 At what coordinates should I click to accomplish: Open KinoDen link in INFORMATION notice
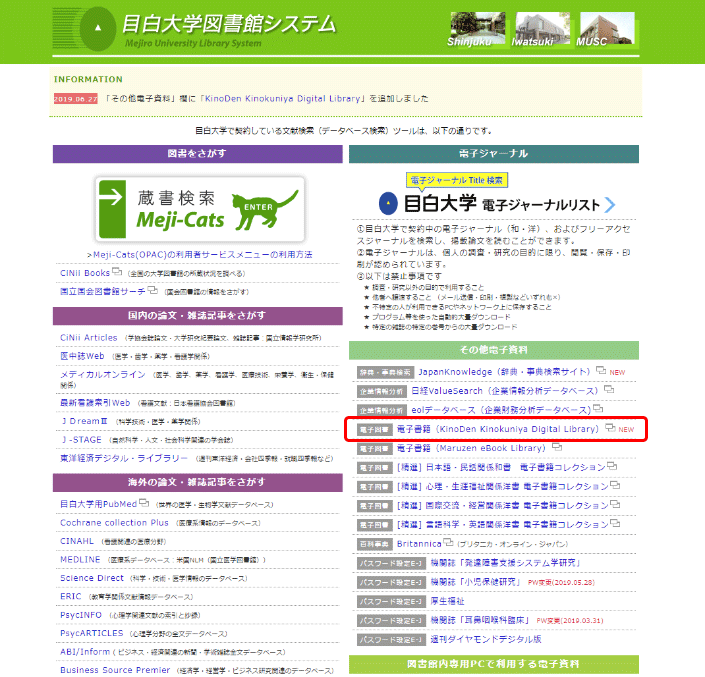pos(283,98)
